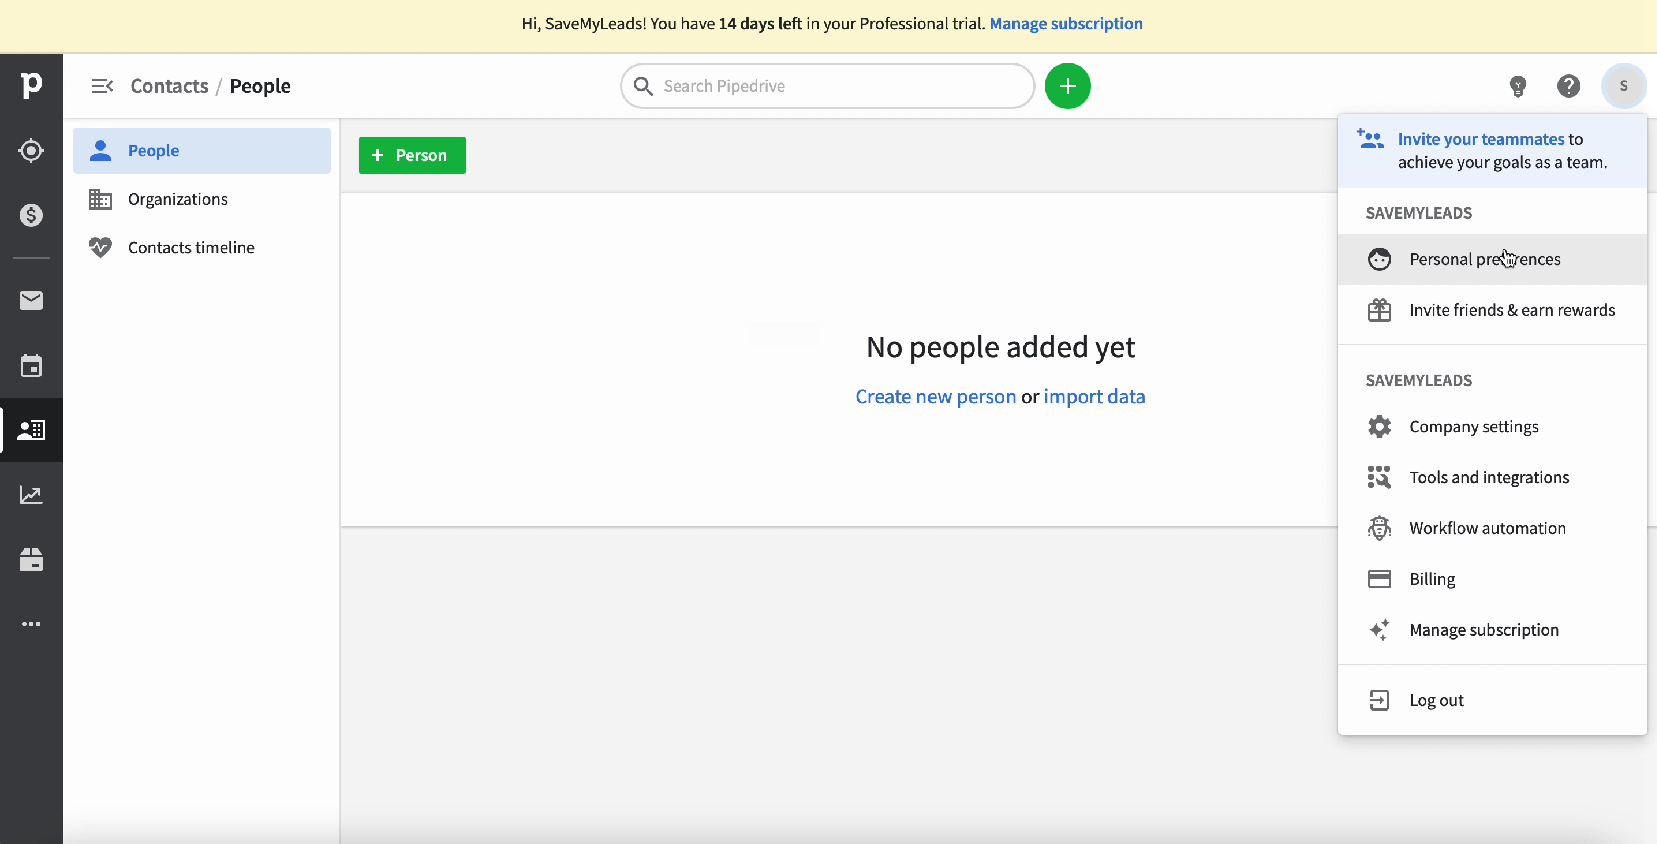Select Log out from account menu

pos(1492,700)
